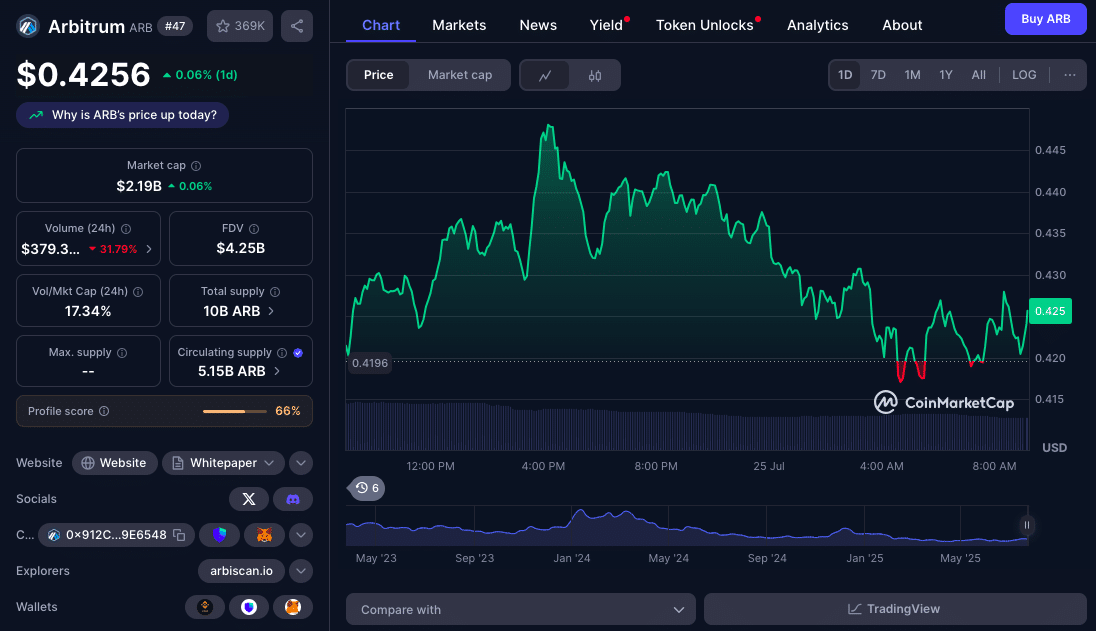The height and width of the screenshot is (631, 1096).
Task: Select the 1M time range
Action: pos(912,75)
